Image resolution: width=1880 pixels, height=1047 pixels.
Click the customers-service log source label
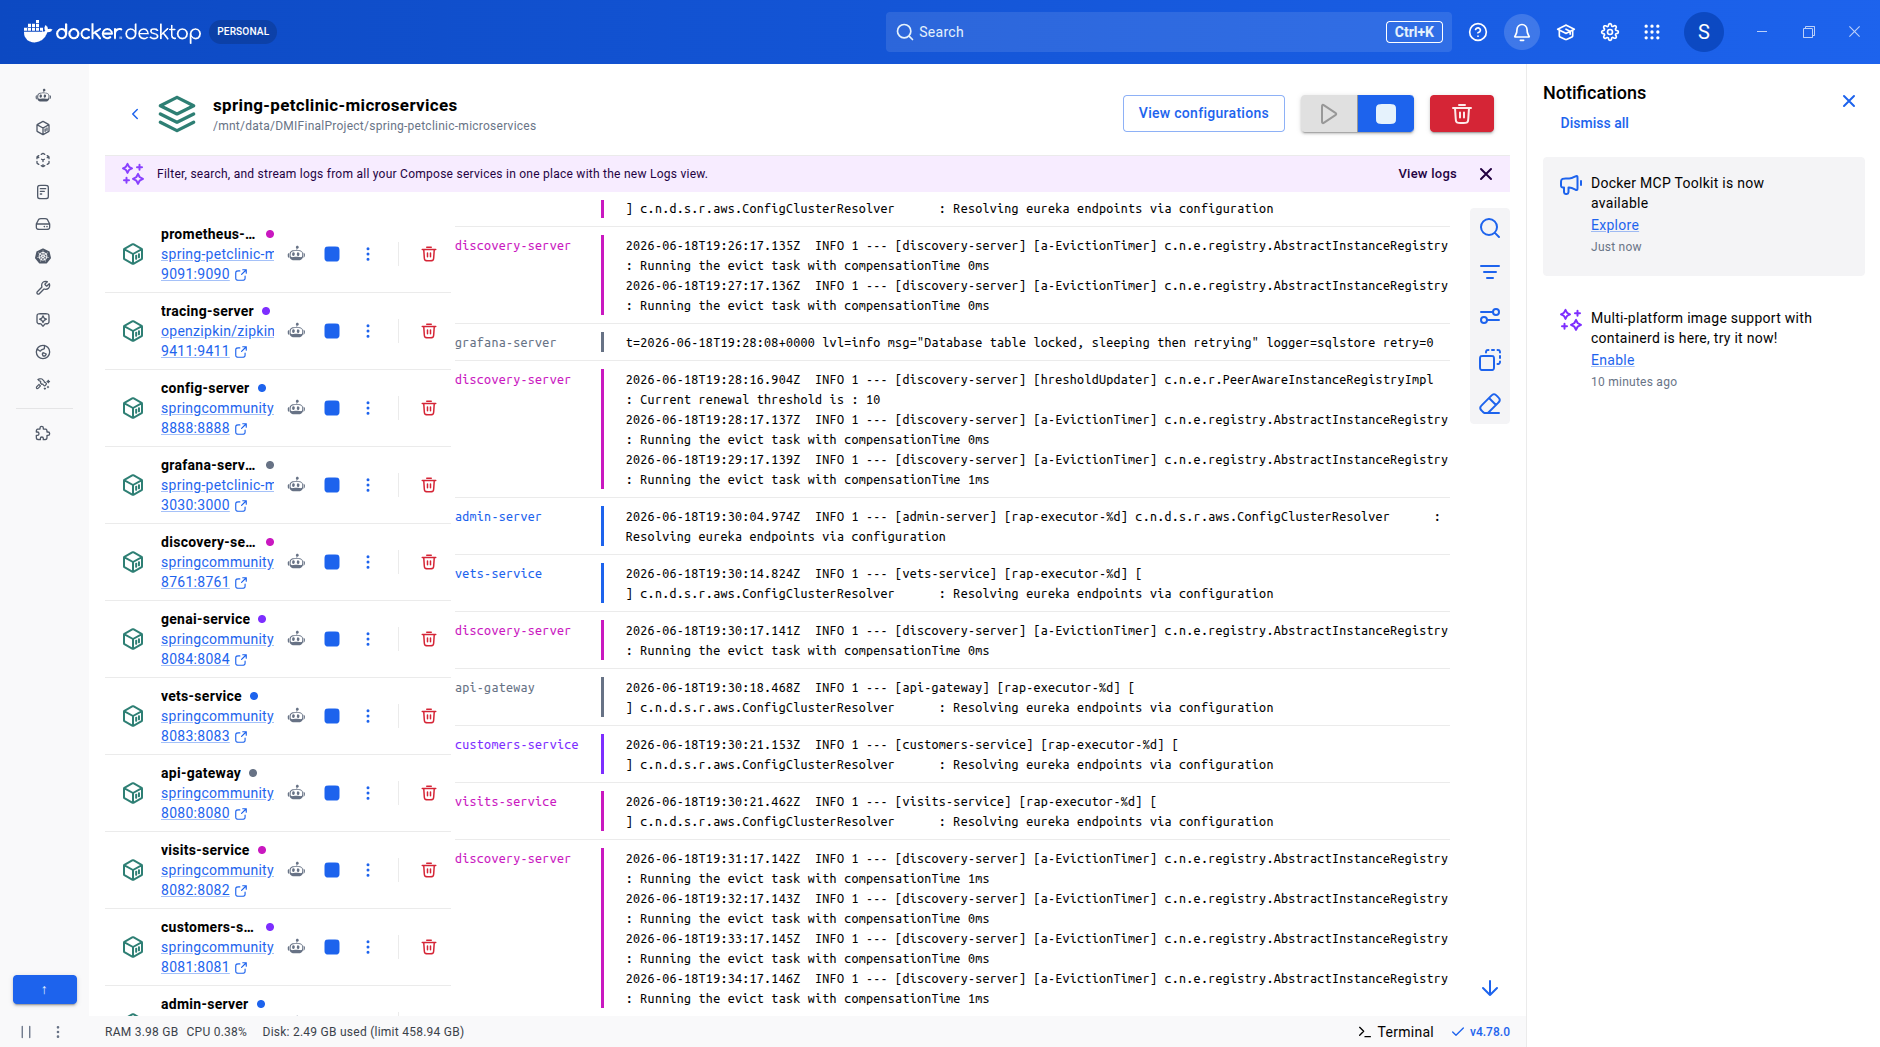[516, 745]
